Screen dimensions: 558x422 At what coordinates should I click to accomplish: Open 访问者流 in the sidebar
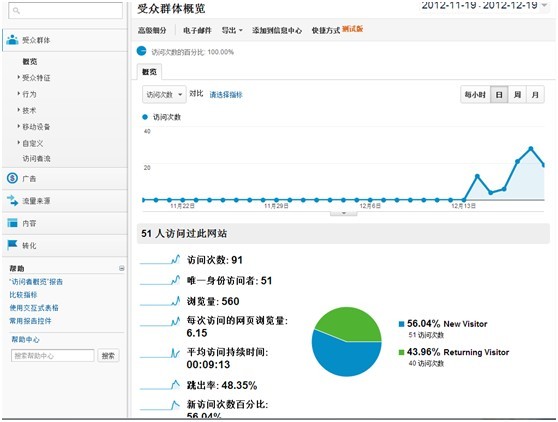[x=36, y=158]
